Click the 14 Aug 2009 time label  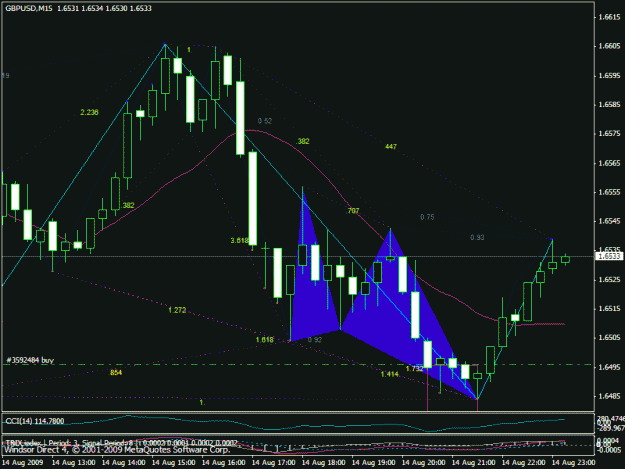coord(23,463)
